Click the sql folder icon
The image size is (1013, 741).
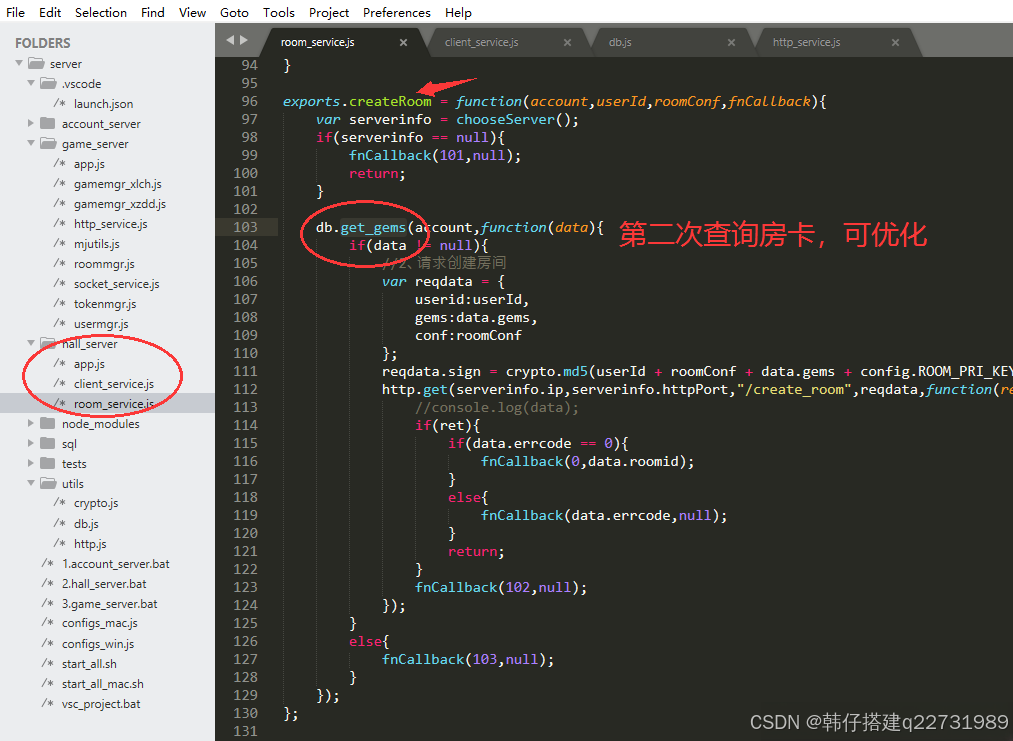pyautogui.click(x=48, y=443)
